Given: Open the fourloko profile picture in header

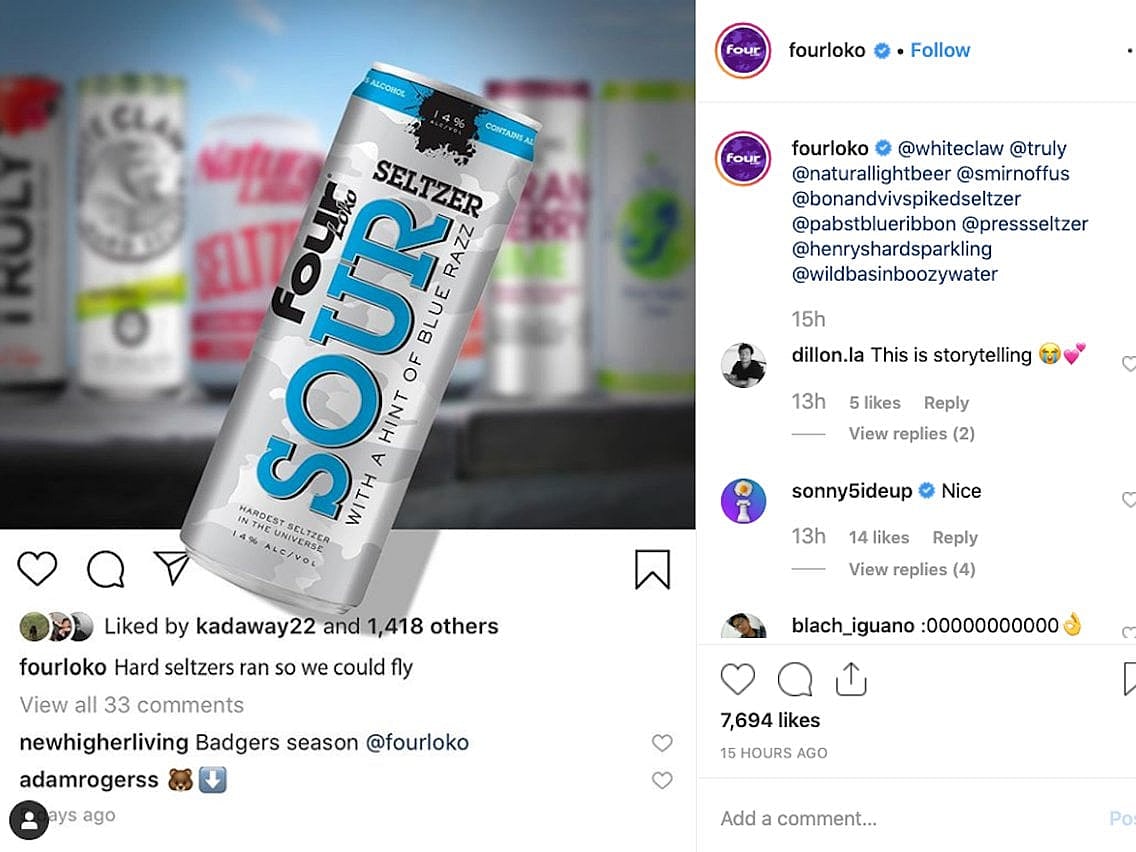Looking at the screenshot, I should [x=743, y=50].
